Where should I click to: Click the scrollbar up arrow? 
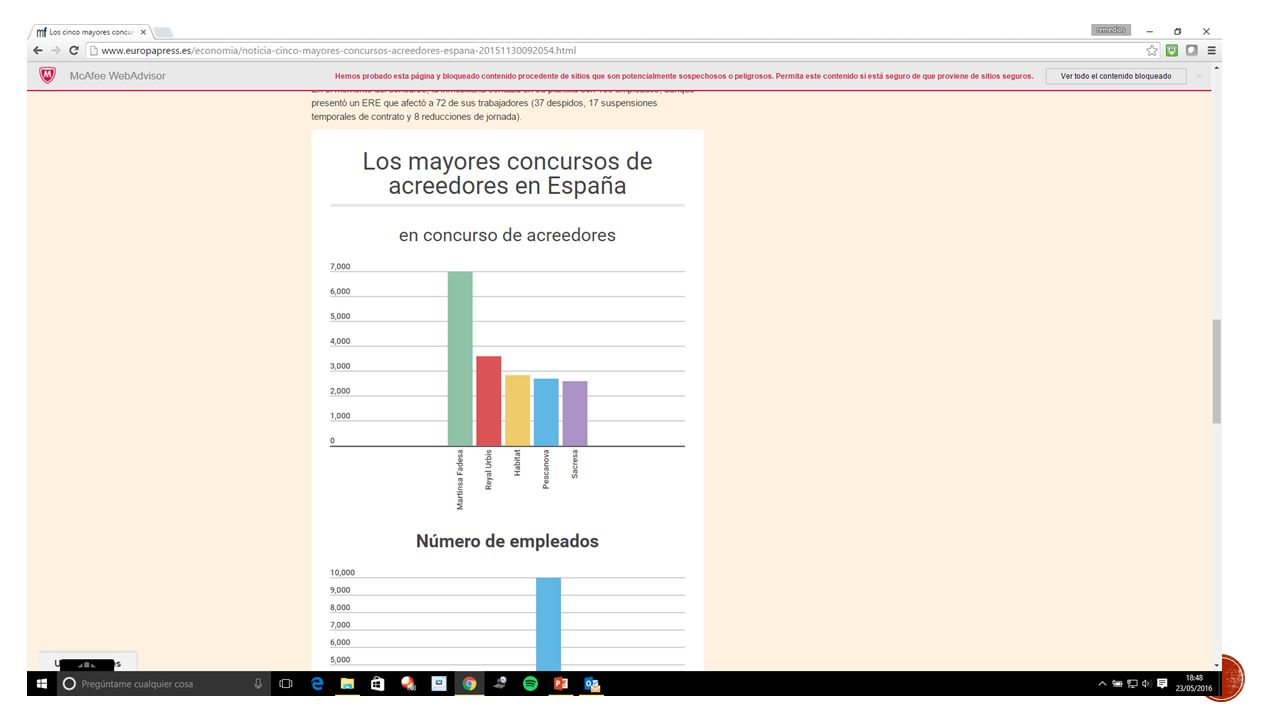1216,69
